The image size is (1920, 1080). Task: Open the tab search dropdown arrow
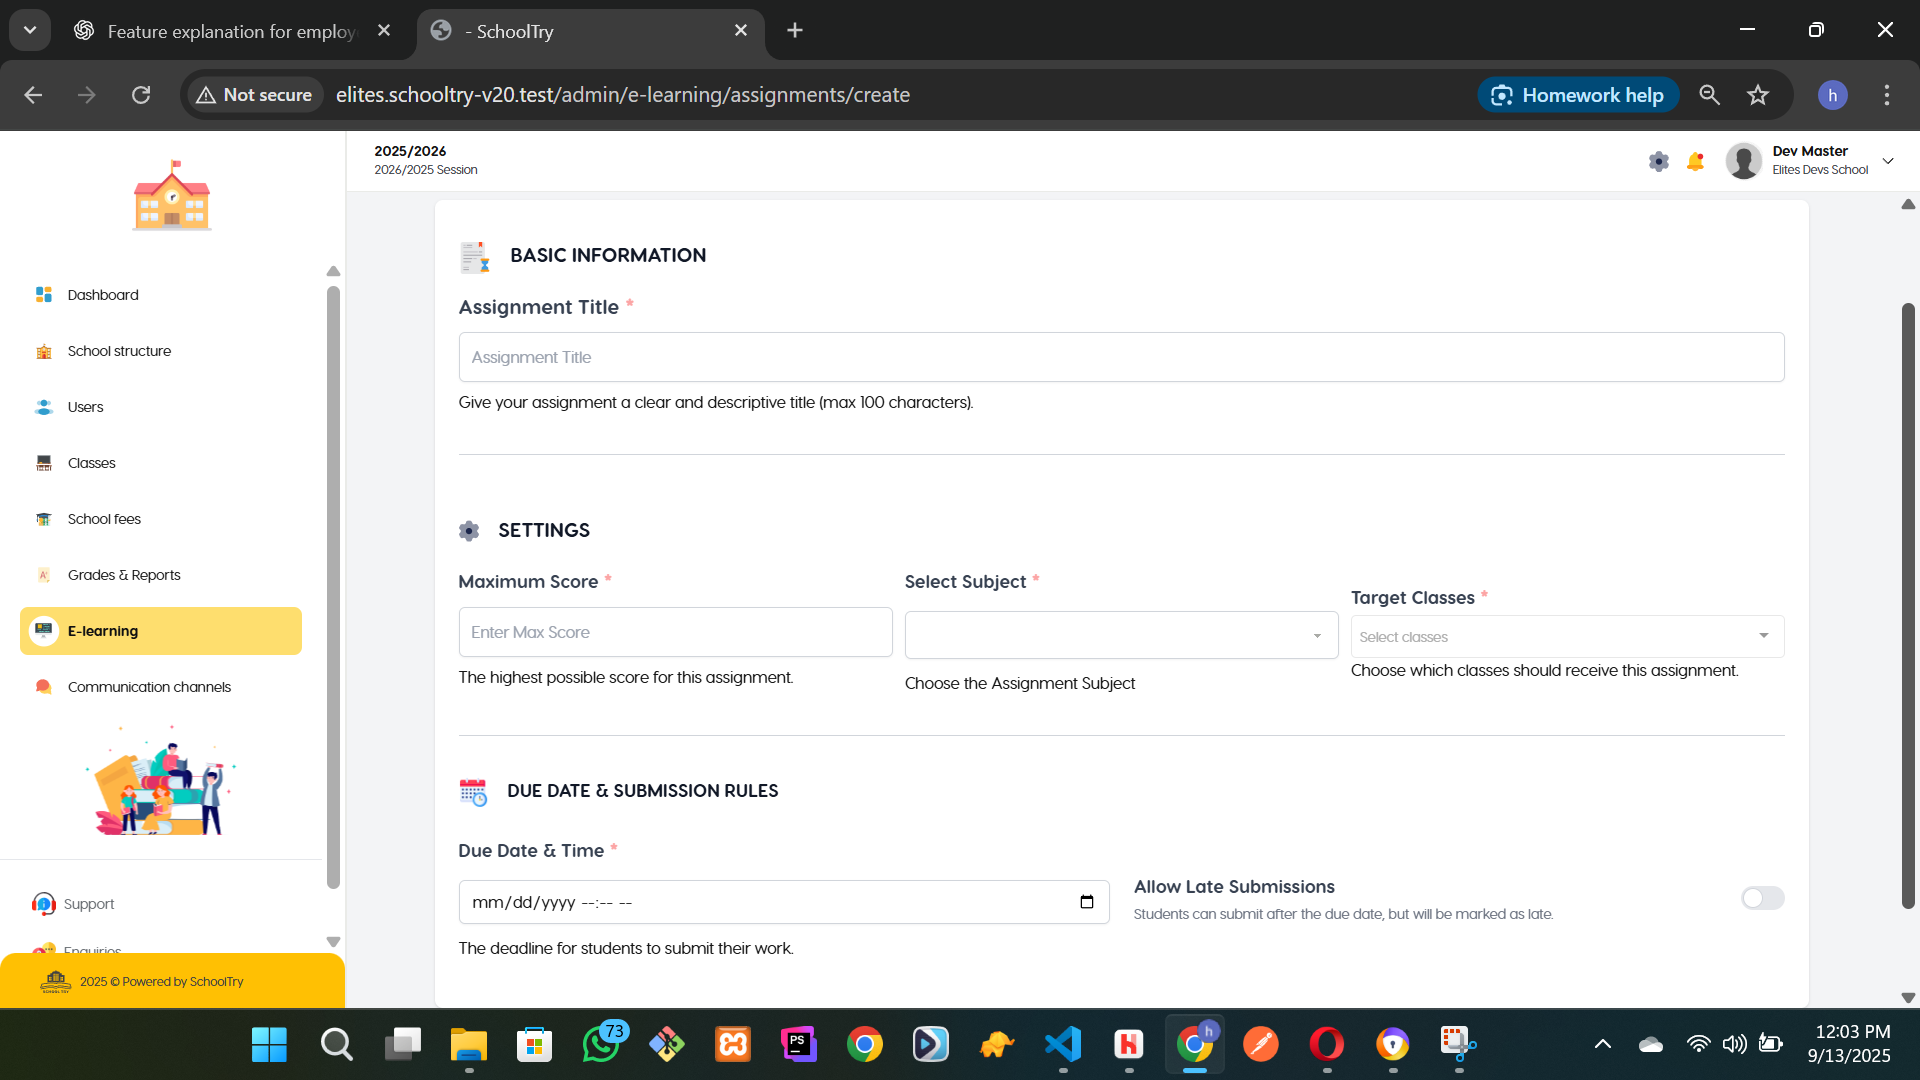(30, 31)
